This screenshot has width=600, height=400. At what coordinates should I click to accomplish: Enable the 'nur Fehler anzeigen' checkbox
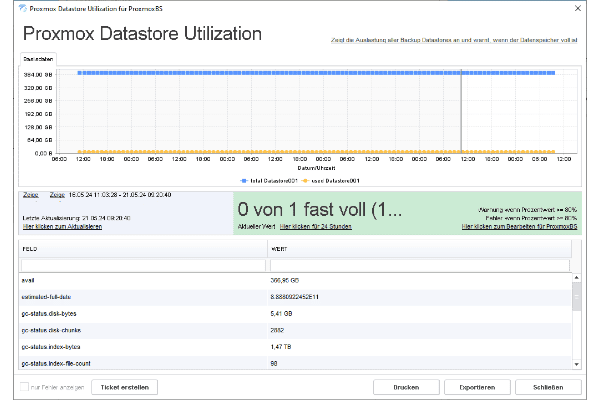click(24, 387)
